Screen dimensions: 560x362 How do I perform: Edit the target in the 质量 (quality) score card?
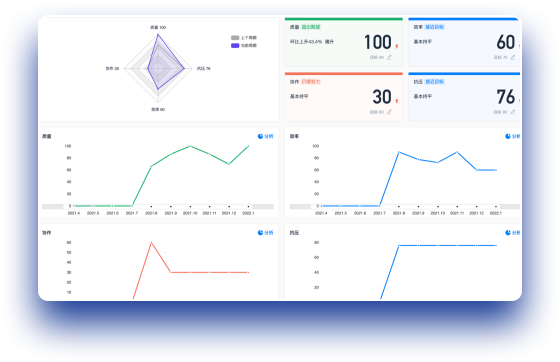tap(389, 57)
